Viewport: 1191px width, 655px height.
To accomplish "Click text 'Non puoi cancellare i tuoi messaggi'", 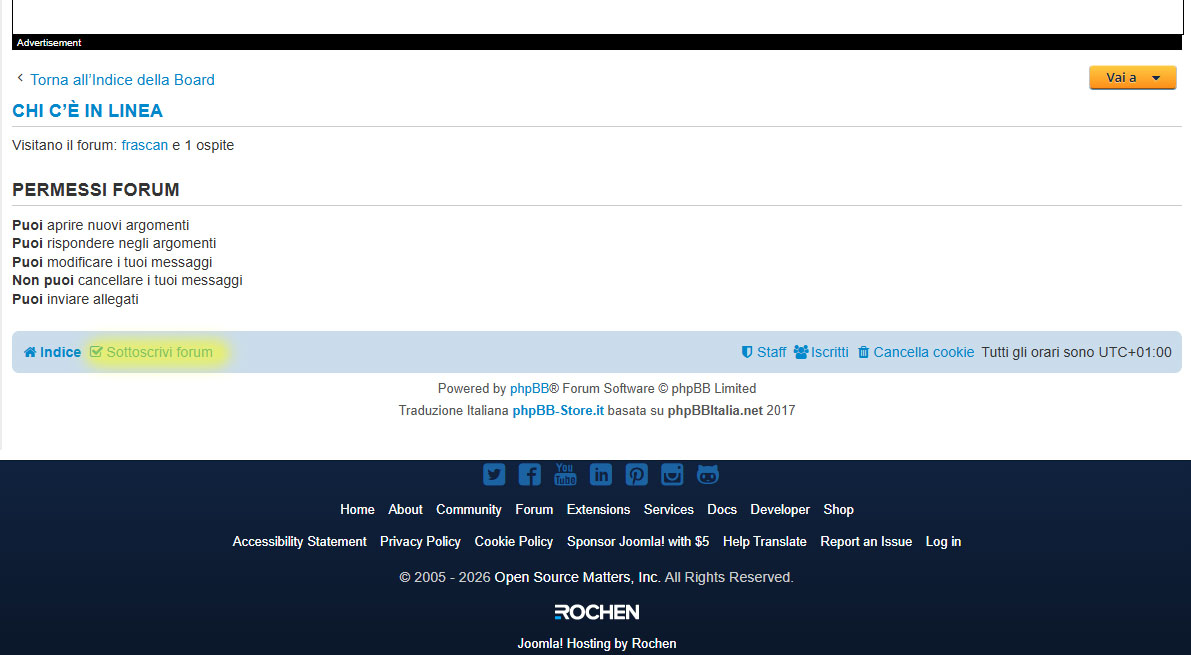I will tap(128, 280).
